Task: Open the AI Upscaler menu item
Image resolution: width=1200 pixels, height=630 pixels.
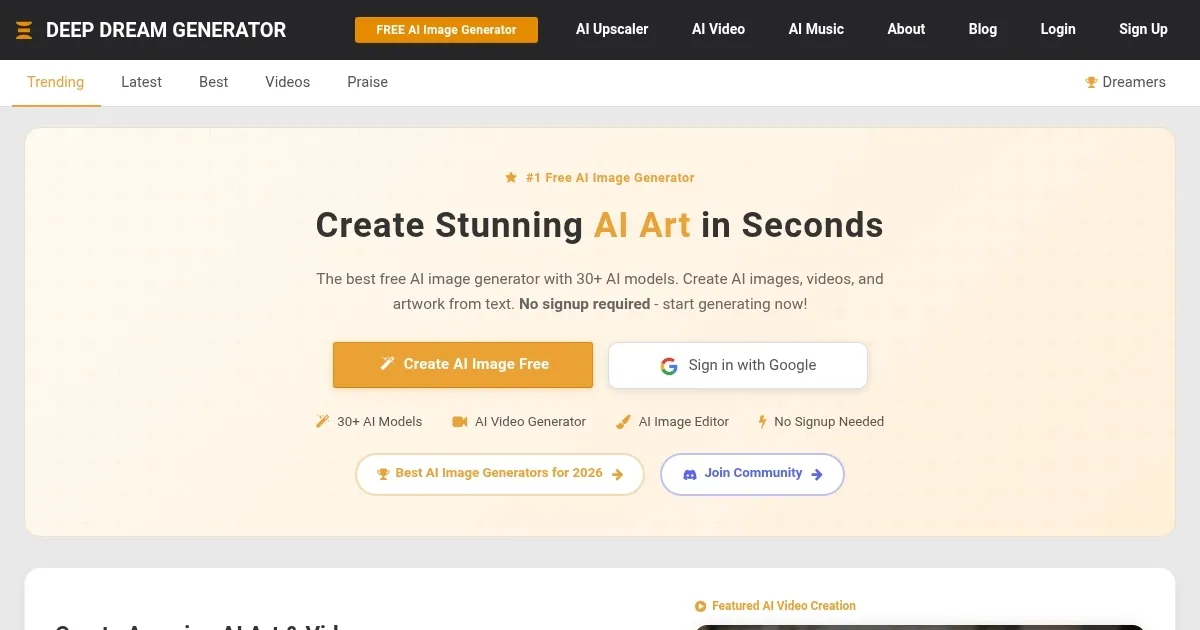Action: (x=612, y=29)
